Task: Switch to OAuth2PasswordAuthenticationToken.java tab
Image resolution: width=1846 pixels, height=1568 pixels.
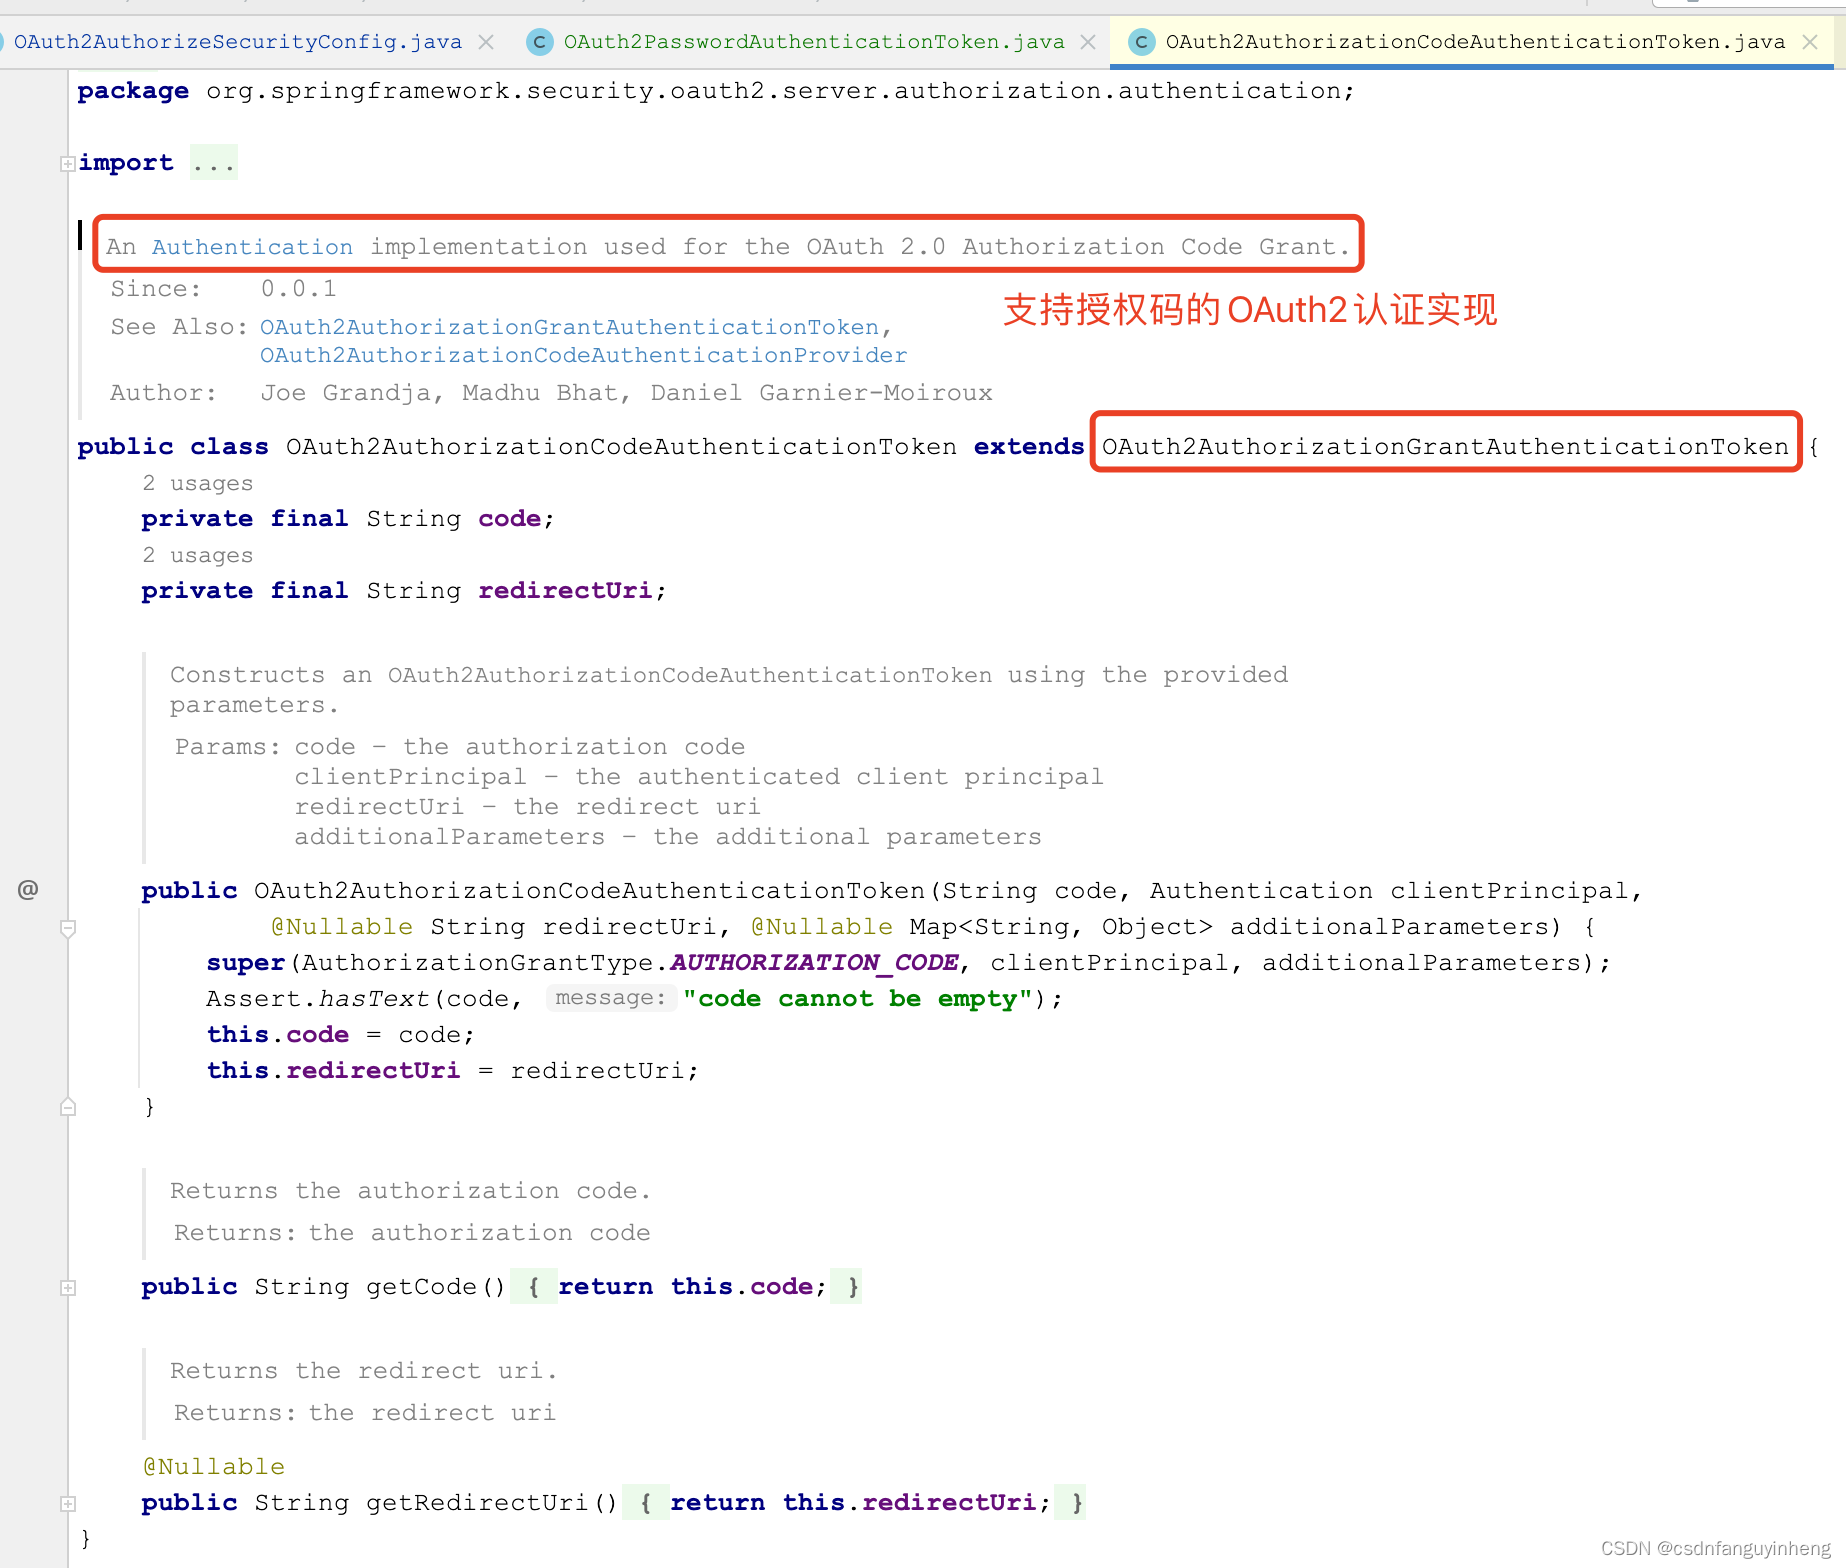Action: pos(813,42)
